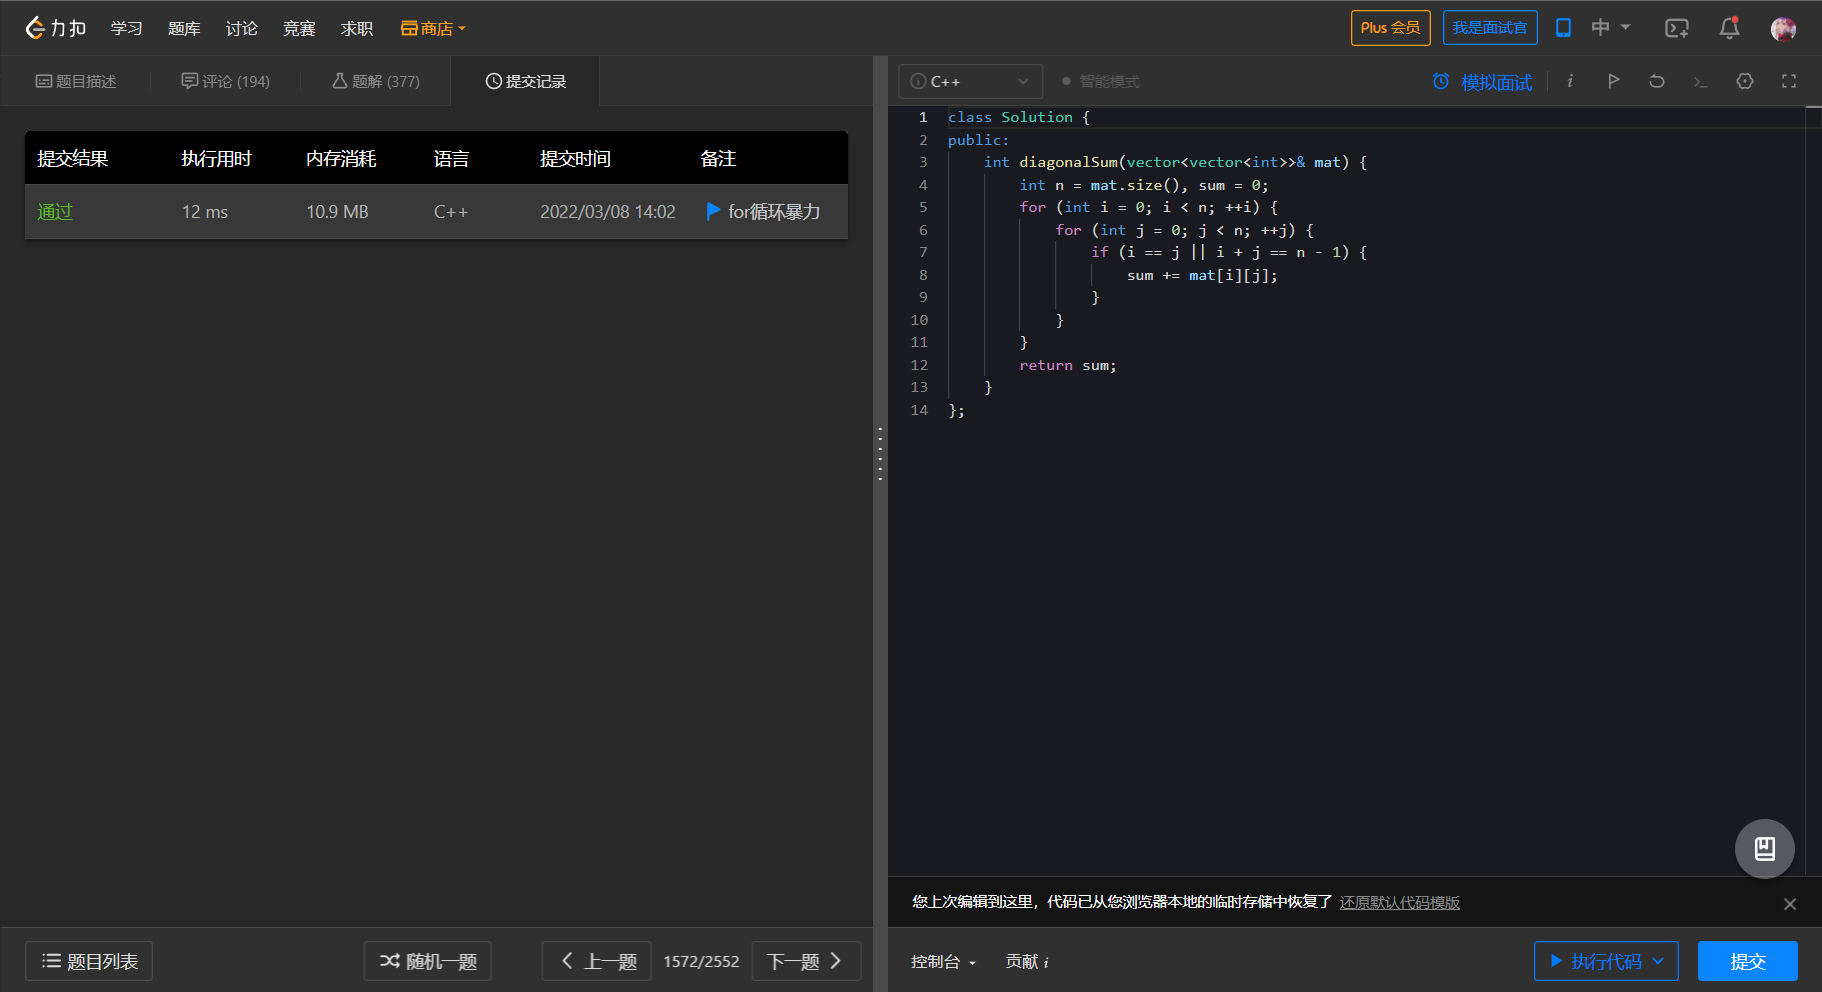Open the editor info 'i' icon
This screenshot has height=992, width=1822.
pos(1570,81)
